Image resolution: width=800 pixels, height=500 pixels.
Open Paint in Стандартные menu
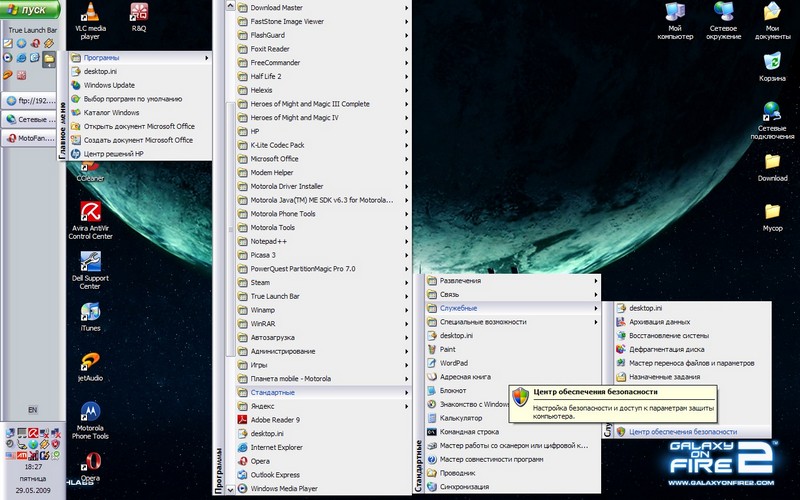(512, 349)
